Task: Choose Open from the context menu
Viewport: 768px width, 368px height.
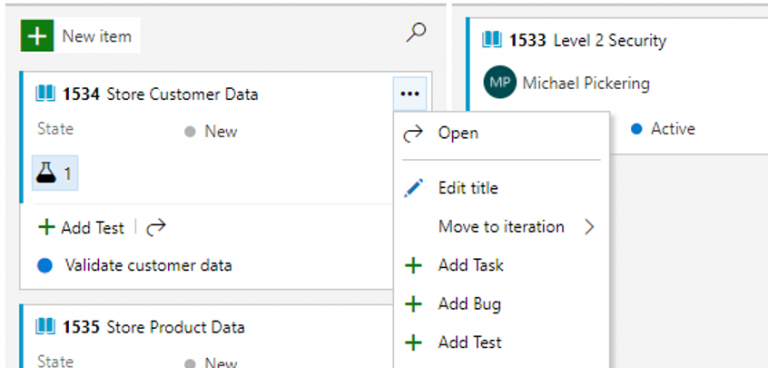Action: [501, 133]
